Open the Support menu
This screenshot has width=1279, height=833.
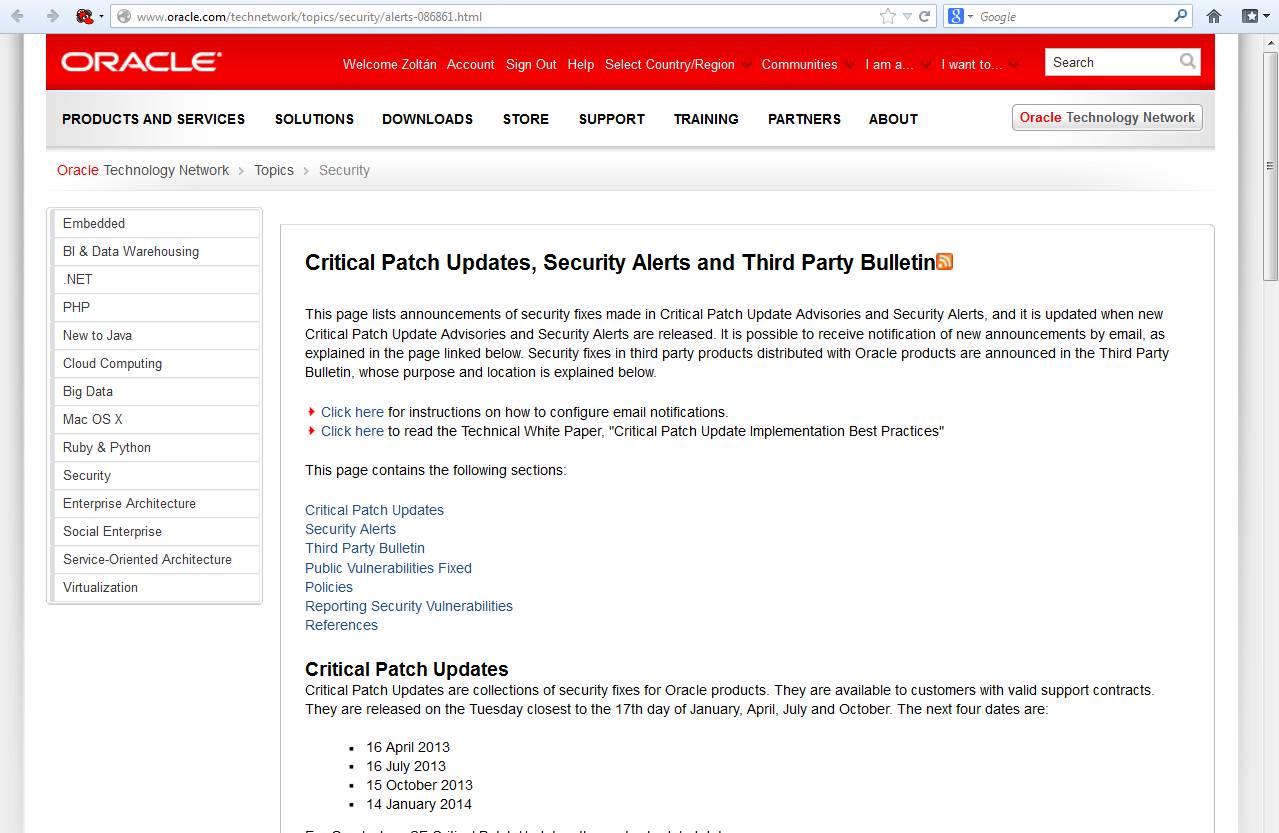click(x=612, y=118)
